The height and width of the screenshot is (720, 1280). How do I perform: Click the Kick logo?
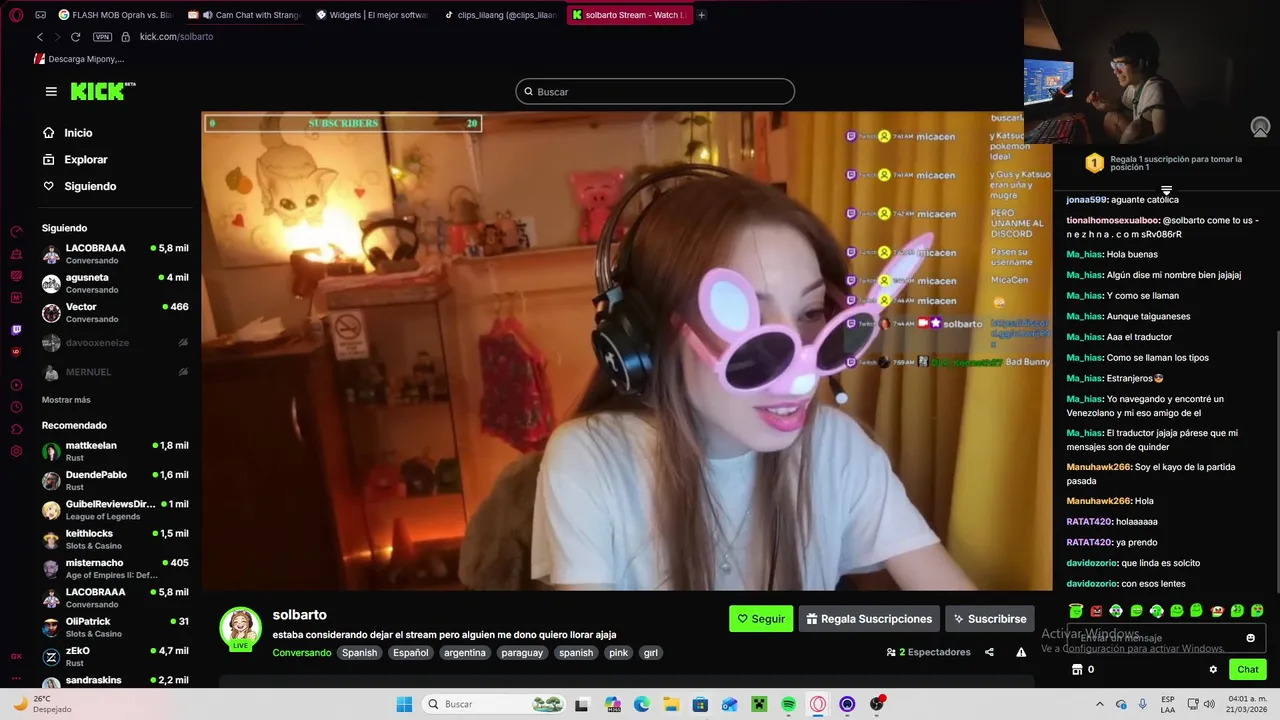click(x=103, y=91)
